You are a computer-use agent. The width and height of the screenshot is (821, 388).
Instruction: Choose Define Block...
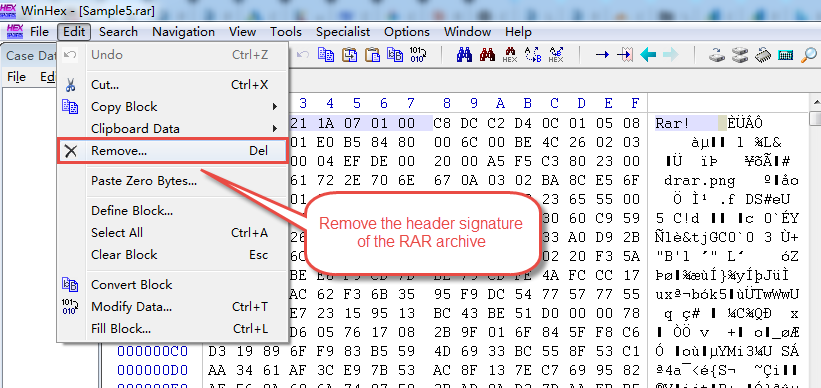pyautogui.click(x=172, y=211)
